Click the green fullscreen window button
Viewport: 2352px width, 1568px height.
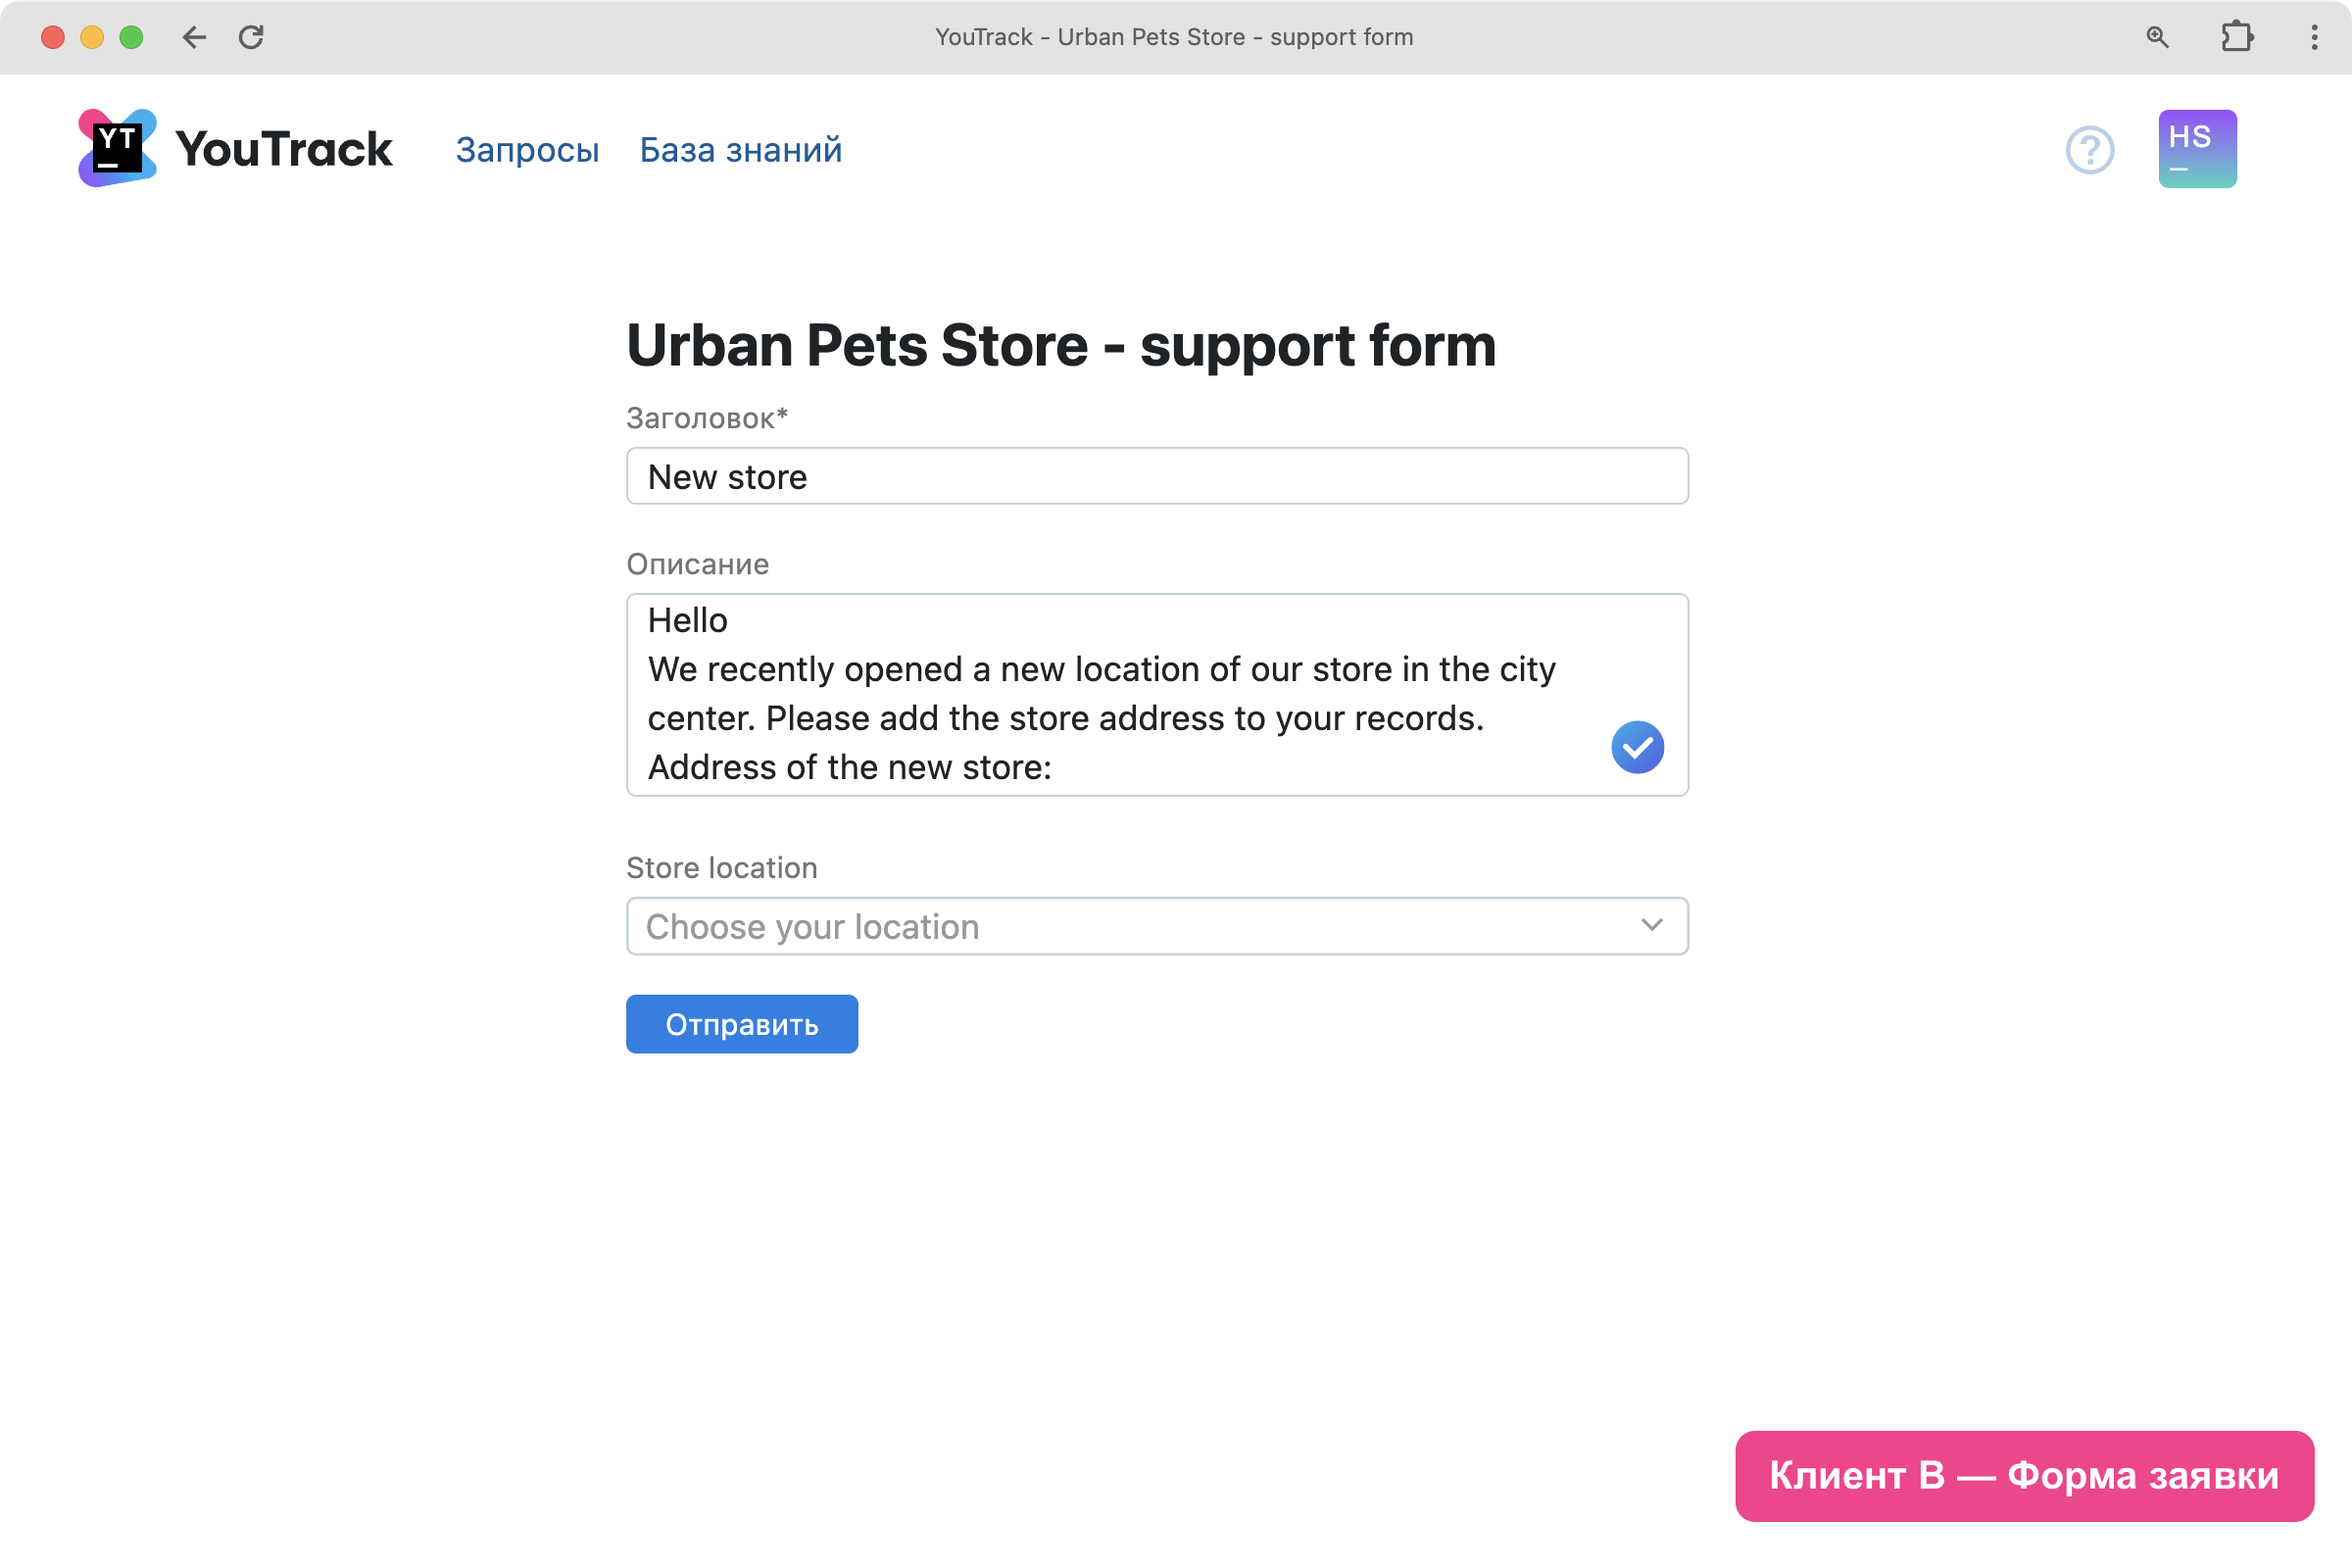coord(131,37)
